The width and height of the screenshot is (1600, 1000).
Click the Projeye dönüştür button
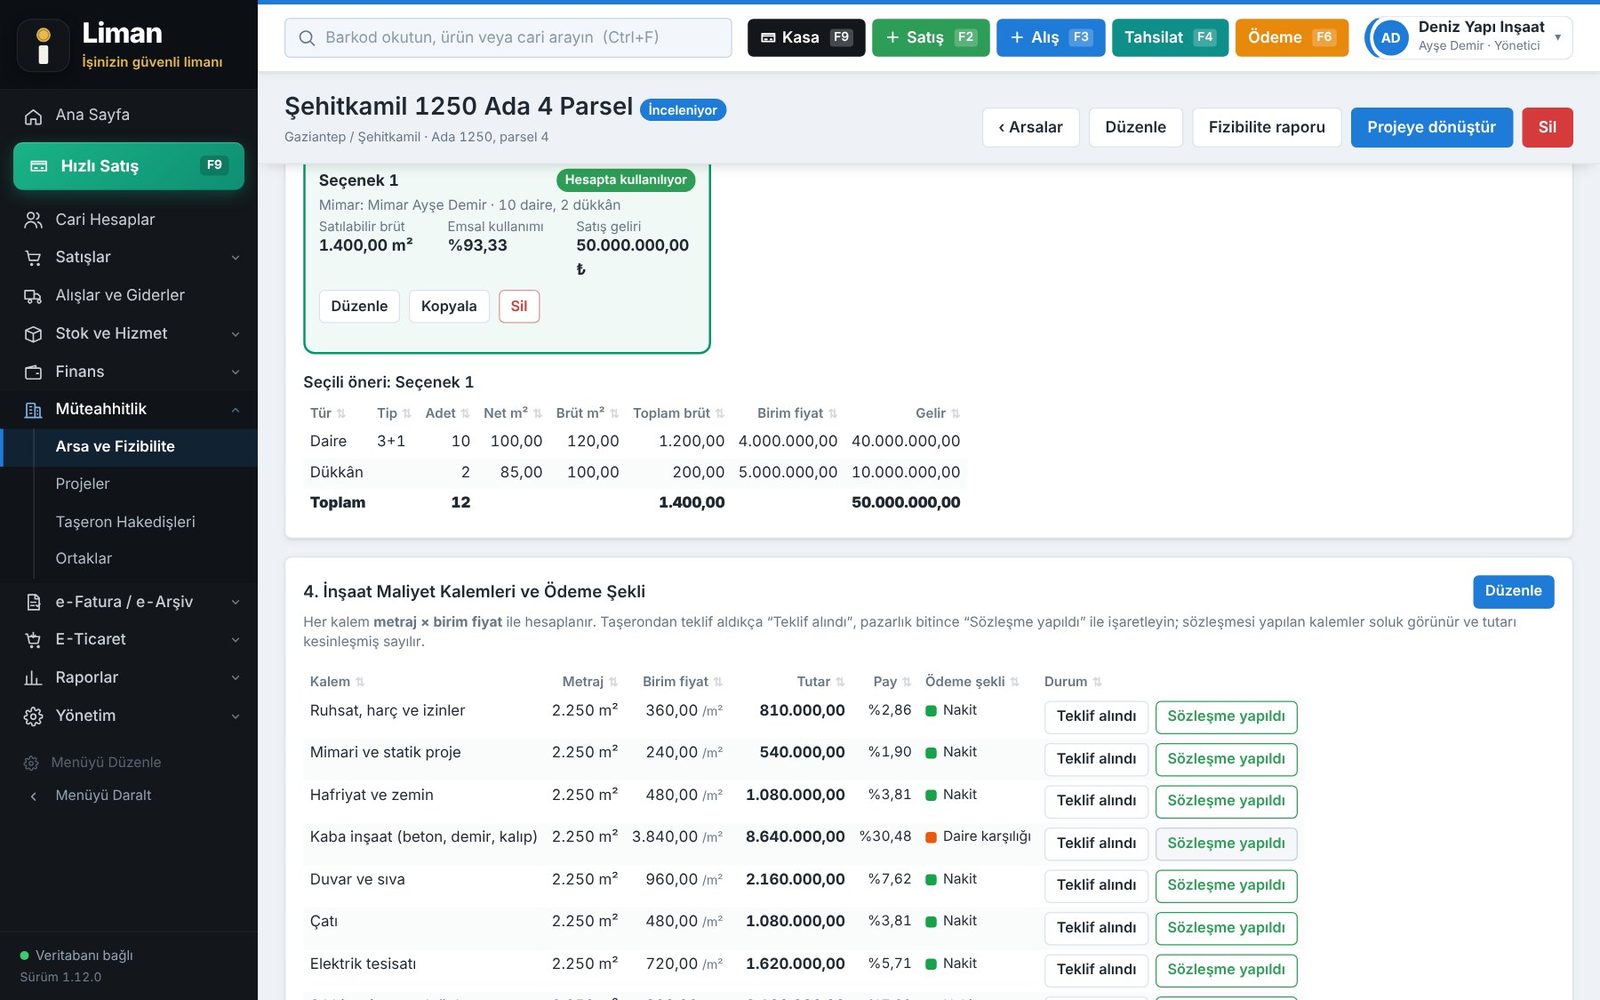[1431, 127]
